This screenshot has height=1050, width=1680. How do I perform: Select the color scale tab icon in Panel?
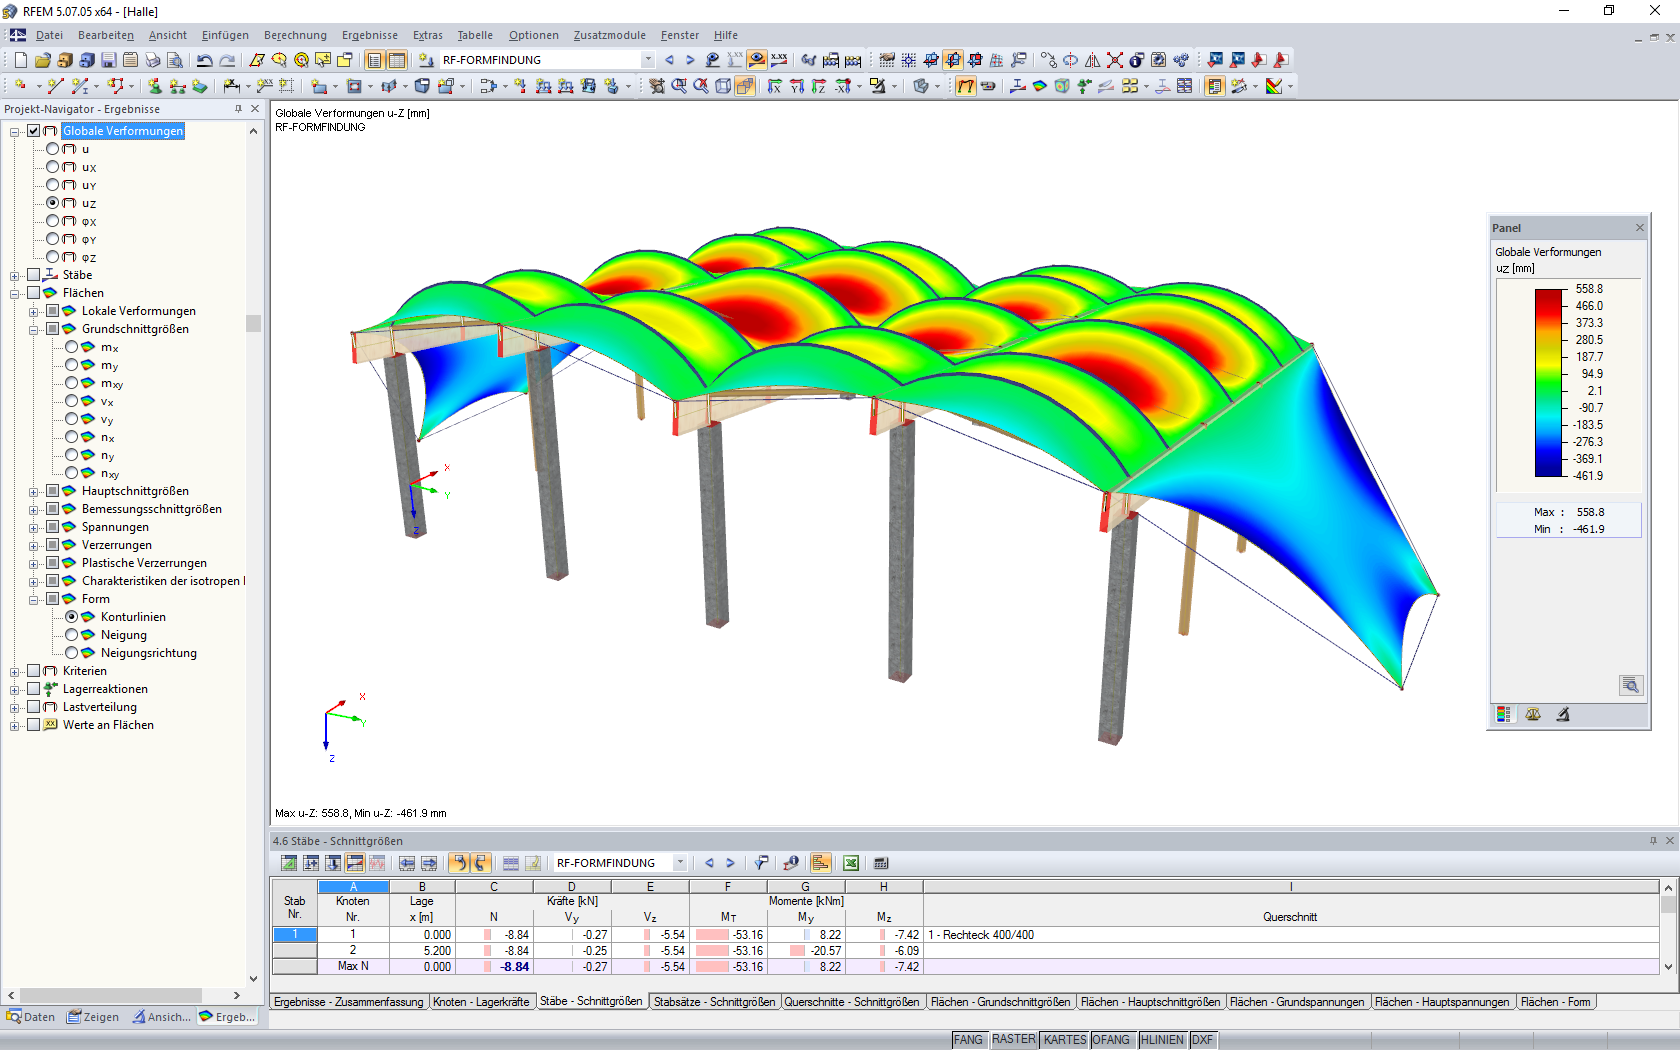[1503, 714]
